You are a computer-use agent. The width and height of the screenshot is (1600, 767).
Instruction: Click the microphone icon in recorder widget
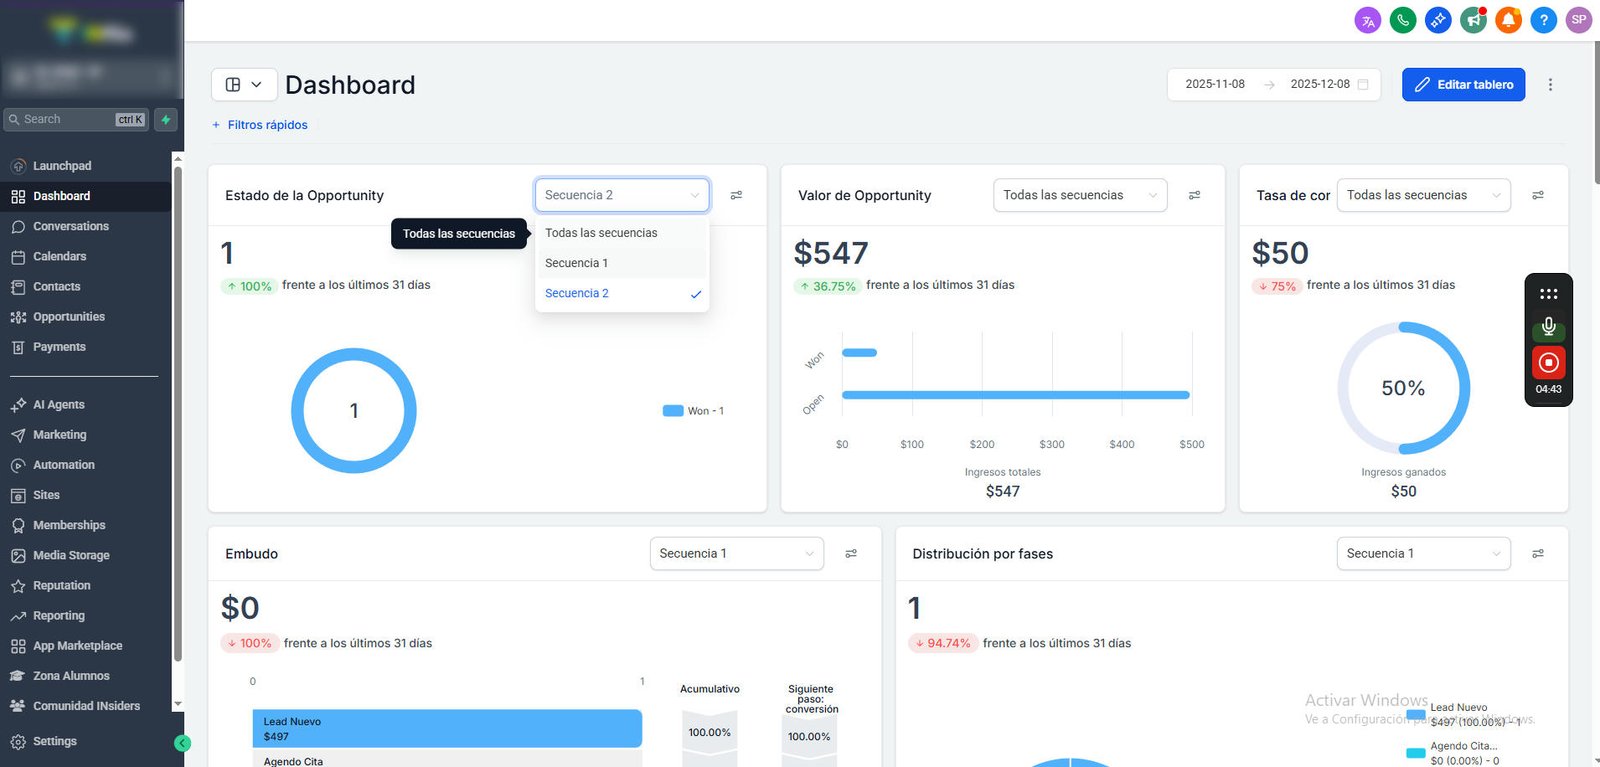(x=1548, y=327)
